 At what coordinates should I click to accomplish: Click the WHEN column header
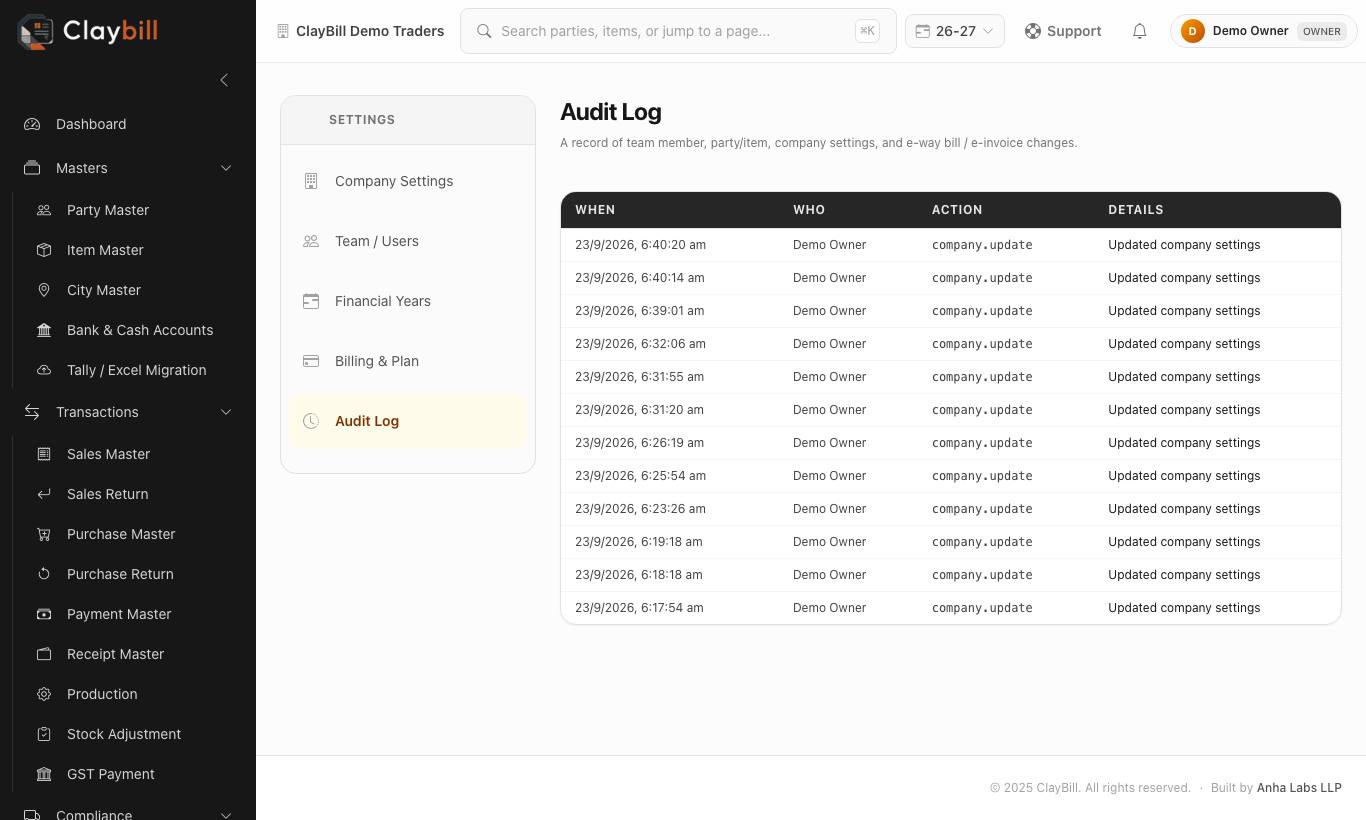point(595,210)
